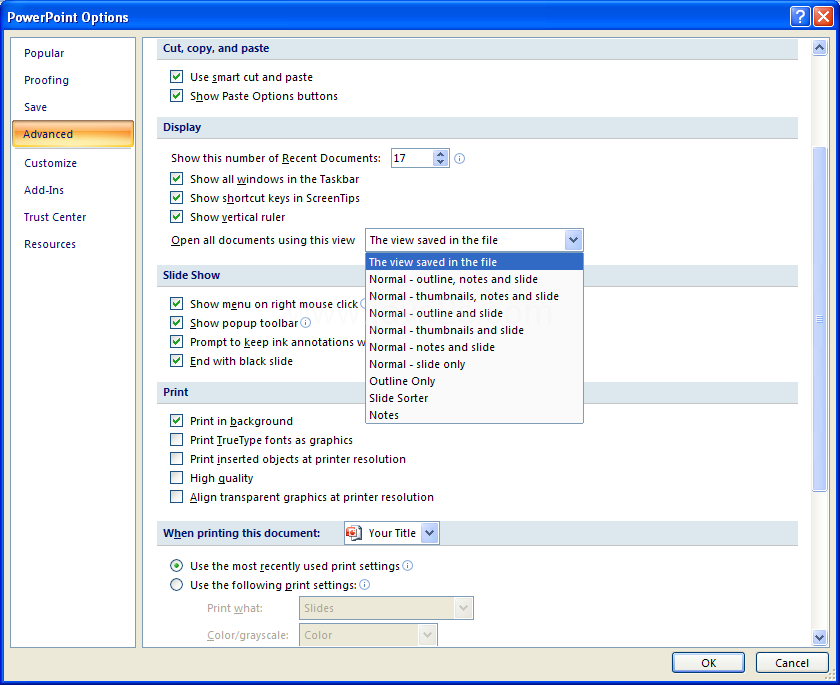The height and width of the screenshot is (685, 840).
Task: Select Slide Sorter from the view list
Action: (474, 398)
